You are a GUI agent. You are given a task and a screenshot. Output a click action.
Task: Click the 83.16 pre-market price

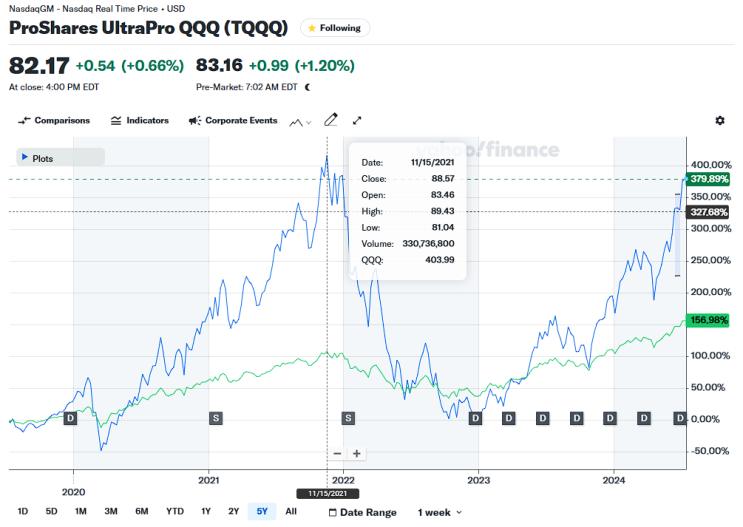coord(219,65)
